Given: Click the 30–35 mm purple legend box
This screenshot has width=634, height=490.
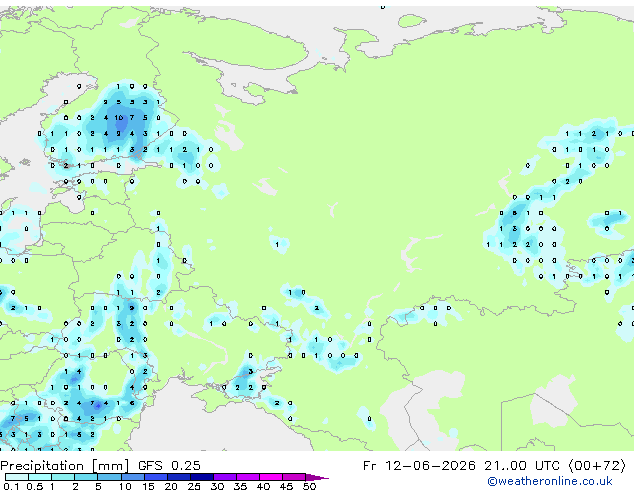Looking at the screenshot, I should 225,477.
